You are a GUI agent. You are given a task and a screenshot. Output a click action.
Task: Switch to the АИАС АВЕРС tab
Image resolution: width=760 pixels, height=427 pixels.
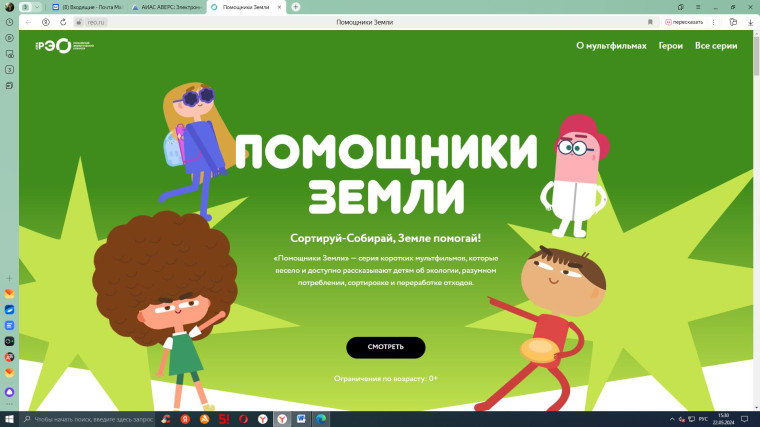[x=167, y=7]
